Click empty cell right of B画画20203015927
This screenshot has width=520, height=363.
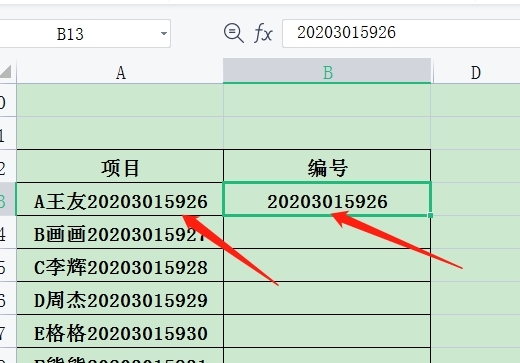pos(327,232)
